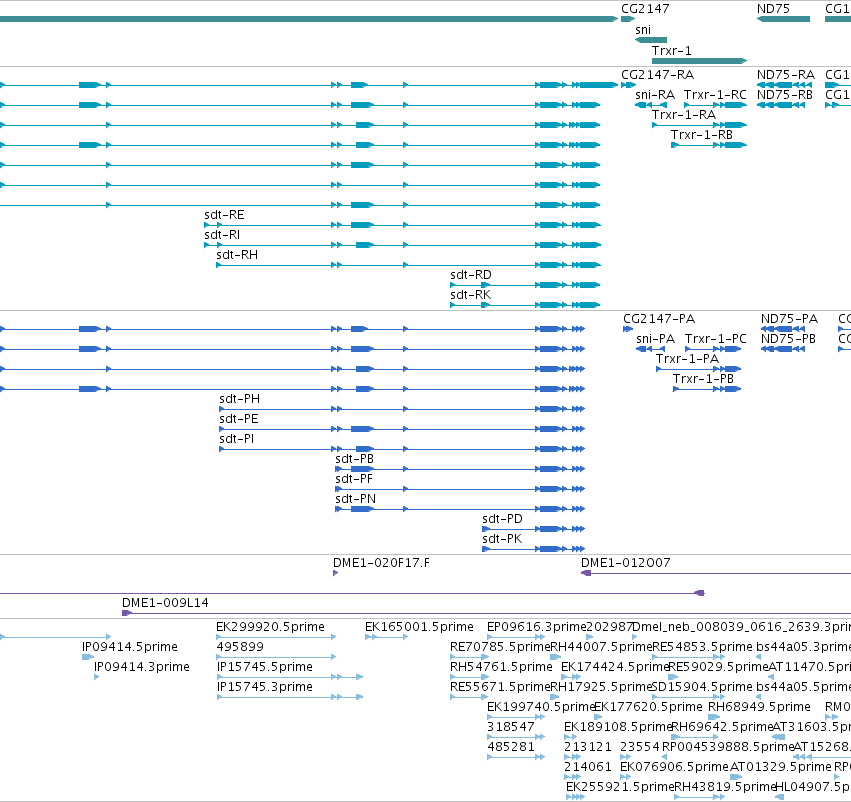Screen dimensions: 851x802
Task: Select the IP09414.5prime EST label
Action: 130,647
